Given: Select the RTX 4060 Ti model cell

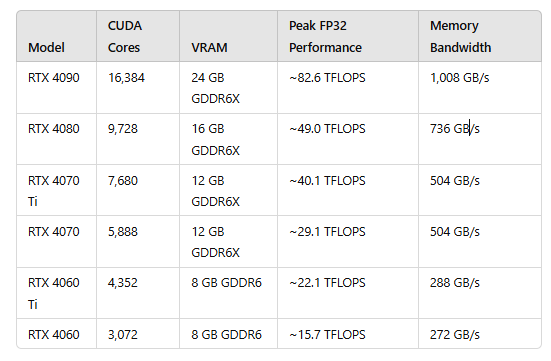Looking at the screenshot, I should [54, 293].
